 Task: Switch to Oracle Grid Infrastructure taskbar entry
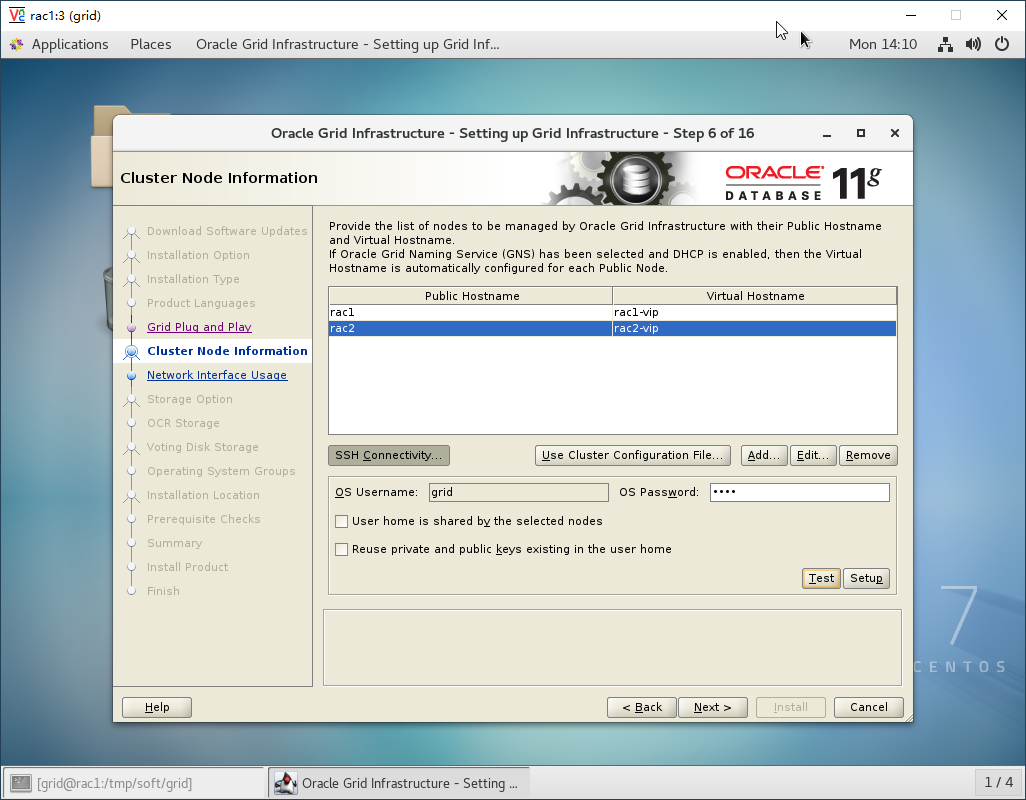coord(398,783)
